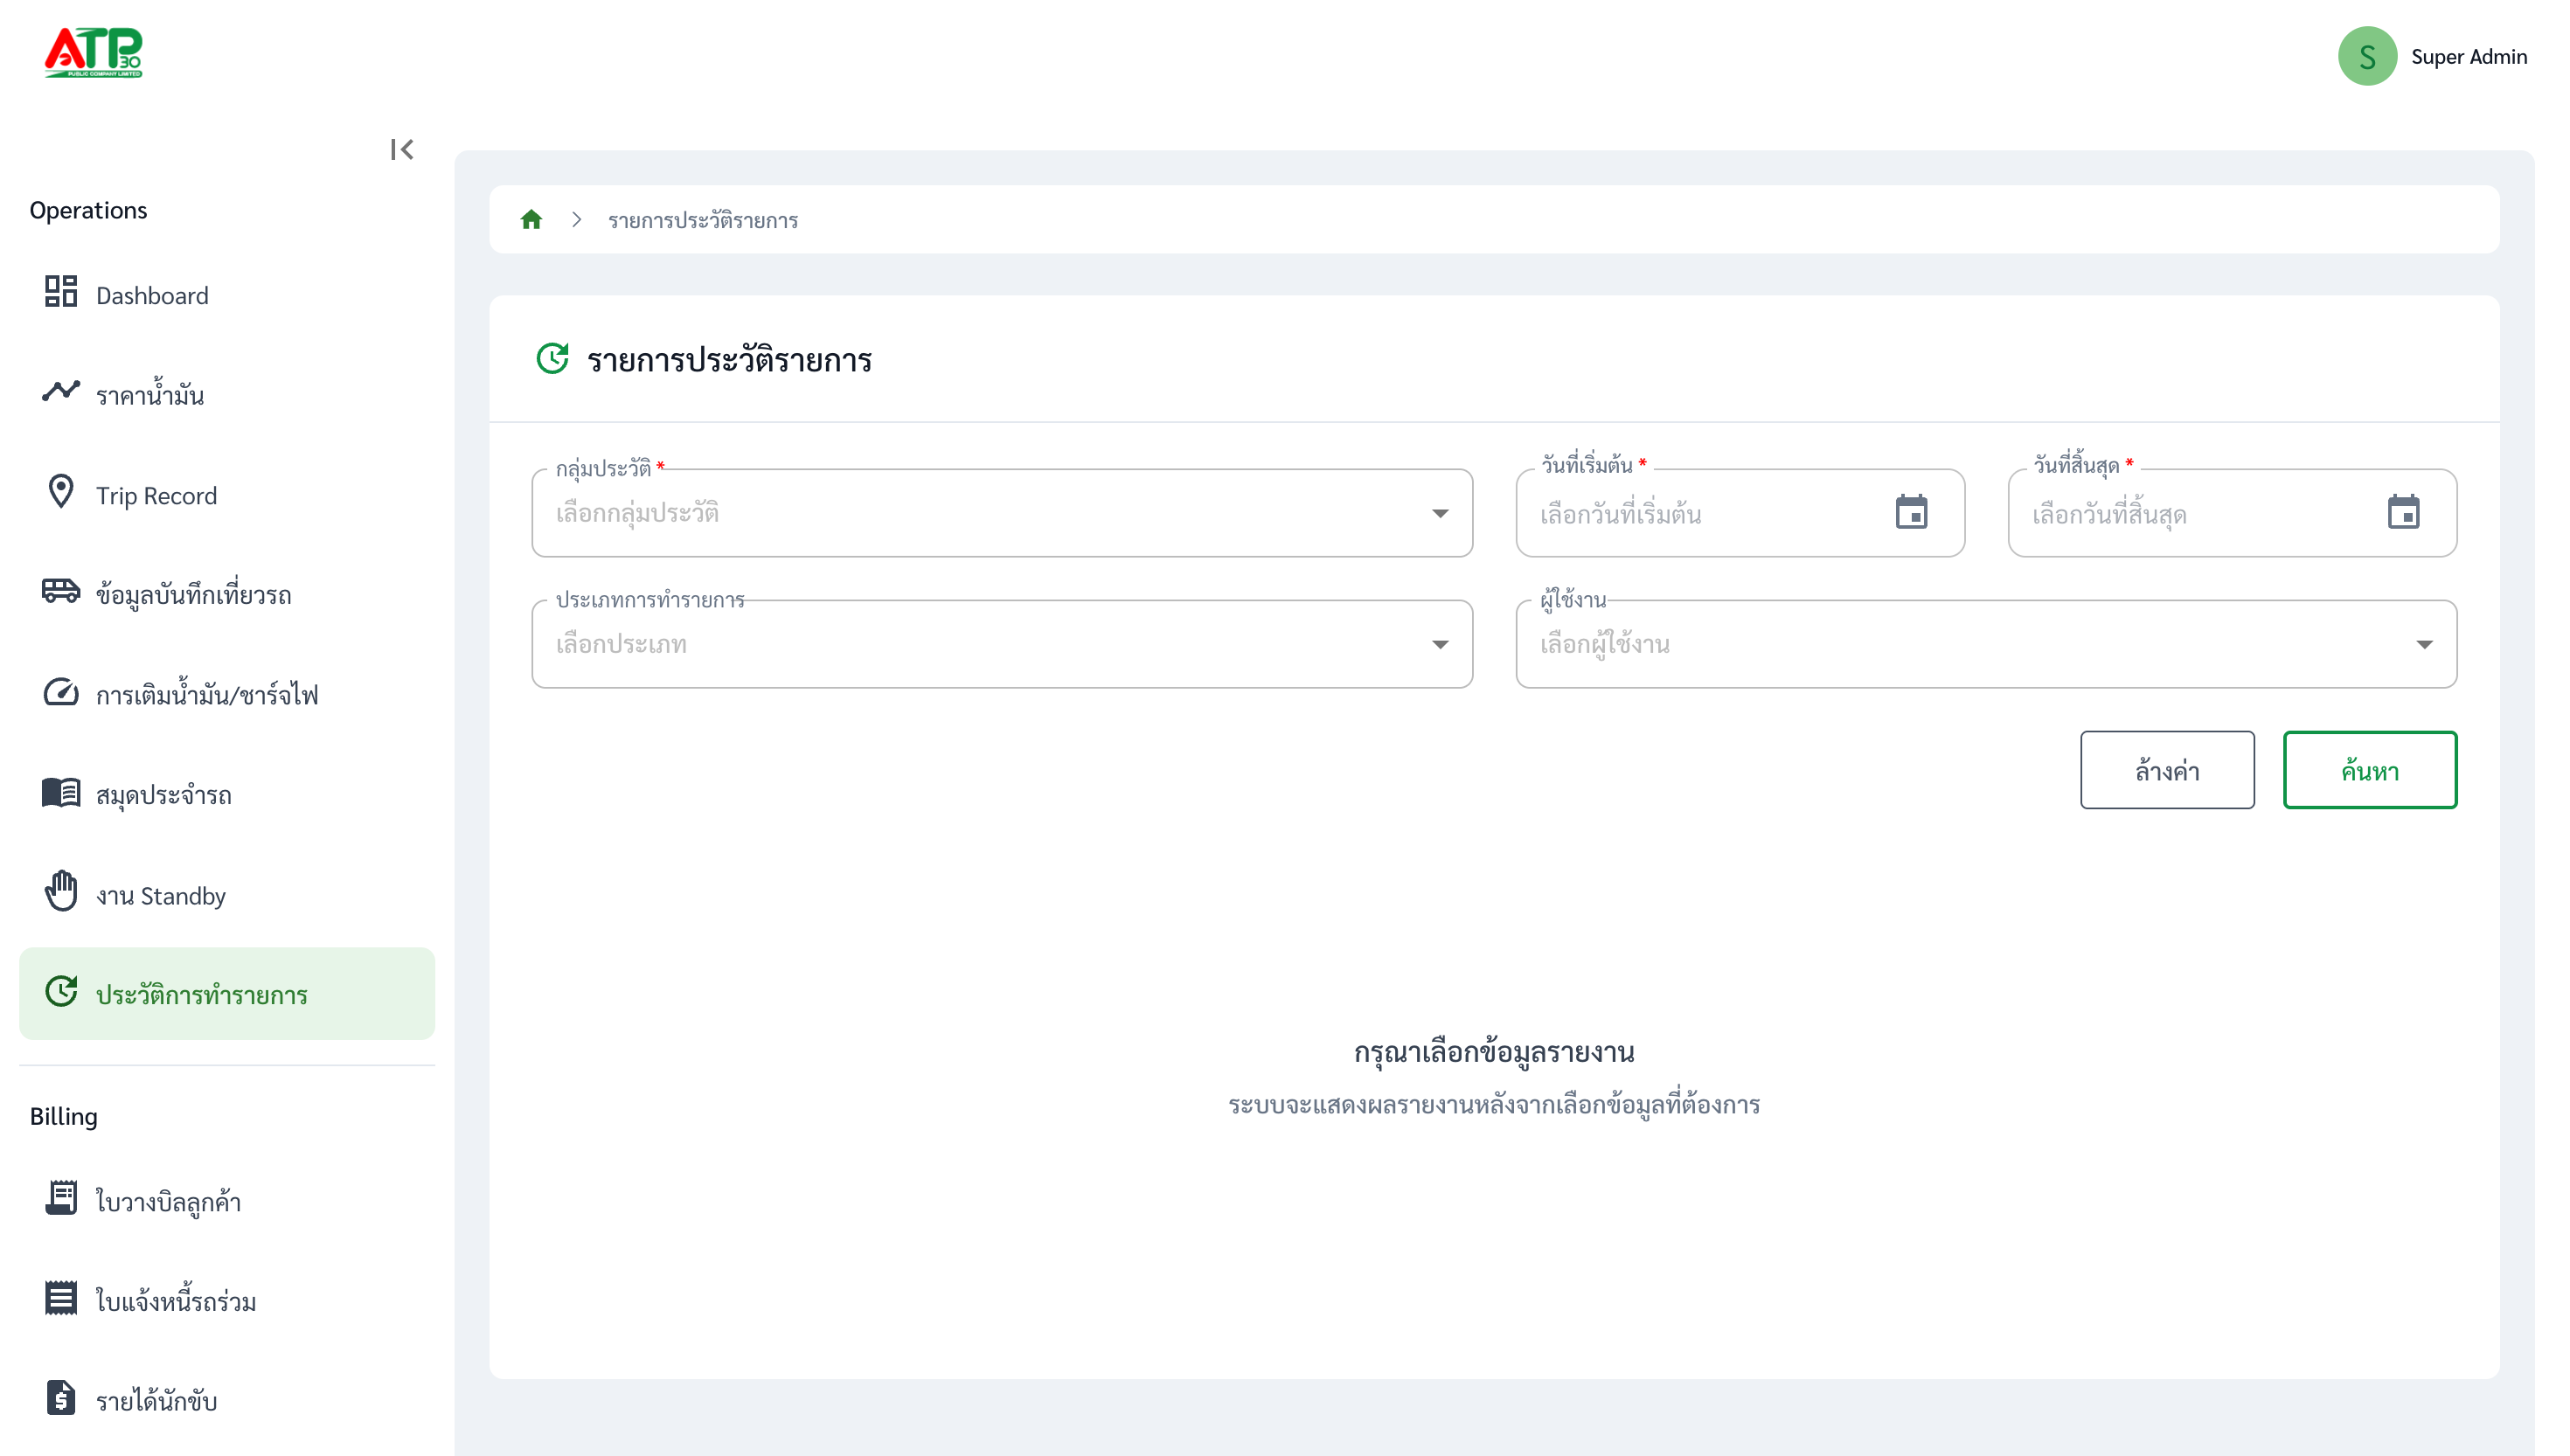
Task: Click the ATP30 logo
Action: point(94,52)
